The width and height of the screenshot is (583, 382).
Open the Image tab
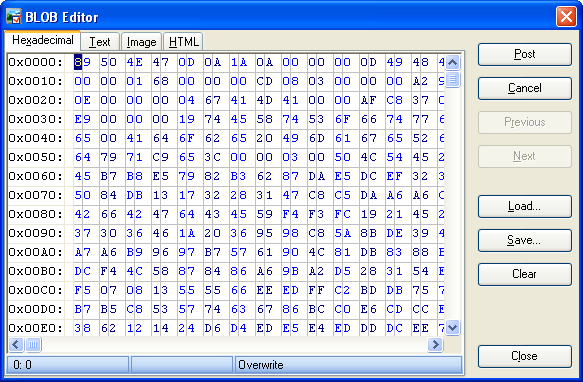click(x=141, y=42)
